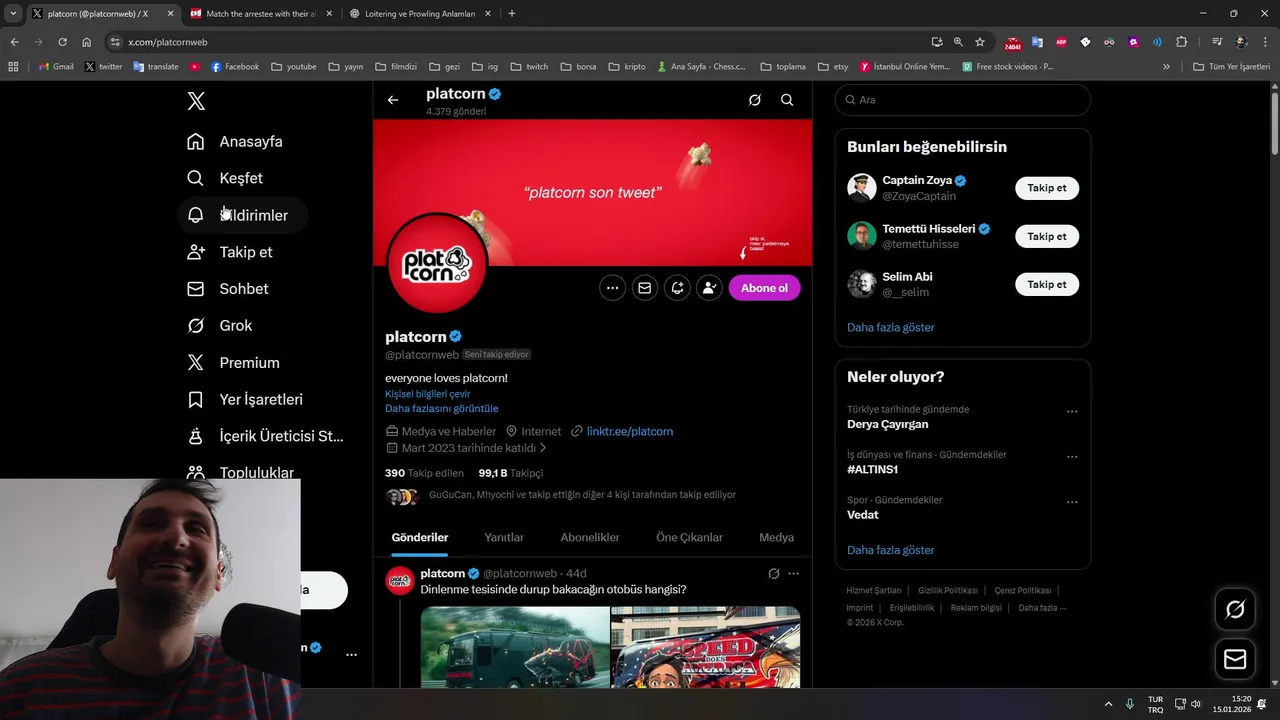Screen dimensions: 1280x720
Task: Open Grok from the sidebar
Action: [220, 326]
